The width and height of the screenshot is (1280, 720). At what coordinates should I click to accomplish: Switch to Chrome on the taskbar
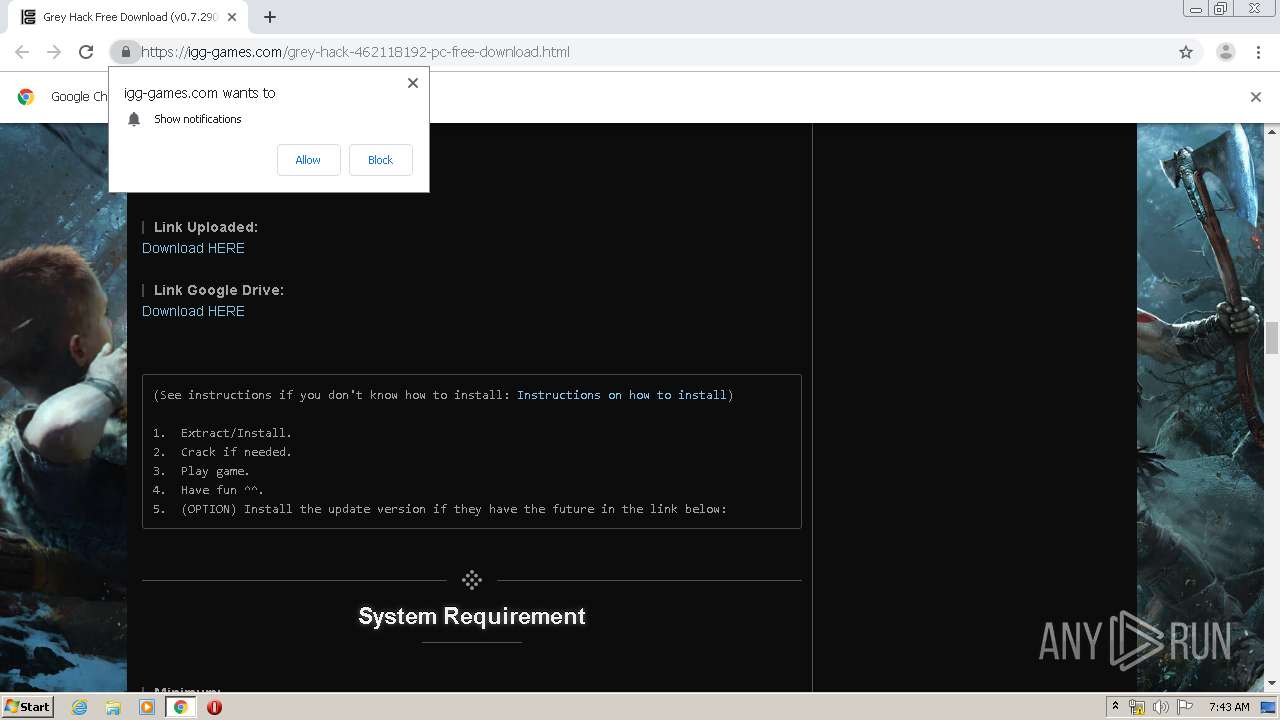[180, 707]
